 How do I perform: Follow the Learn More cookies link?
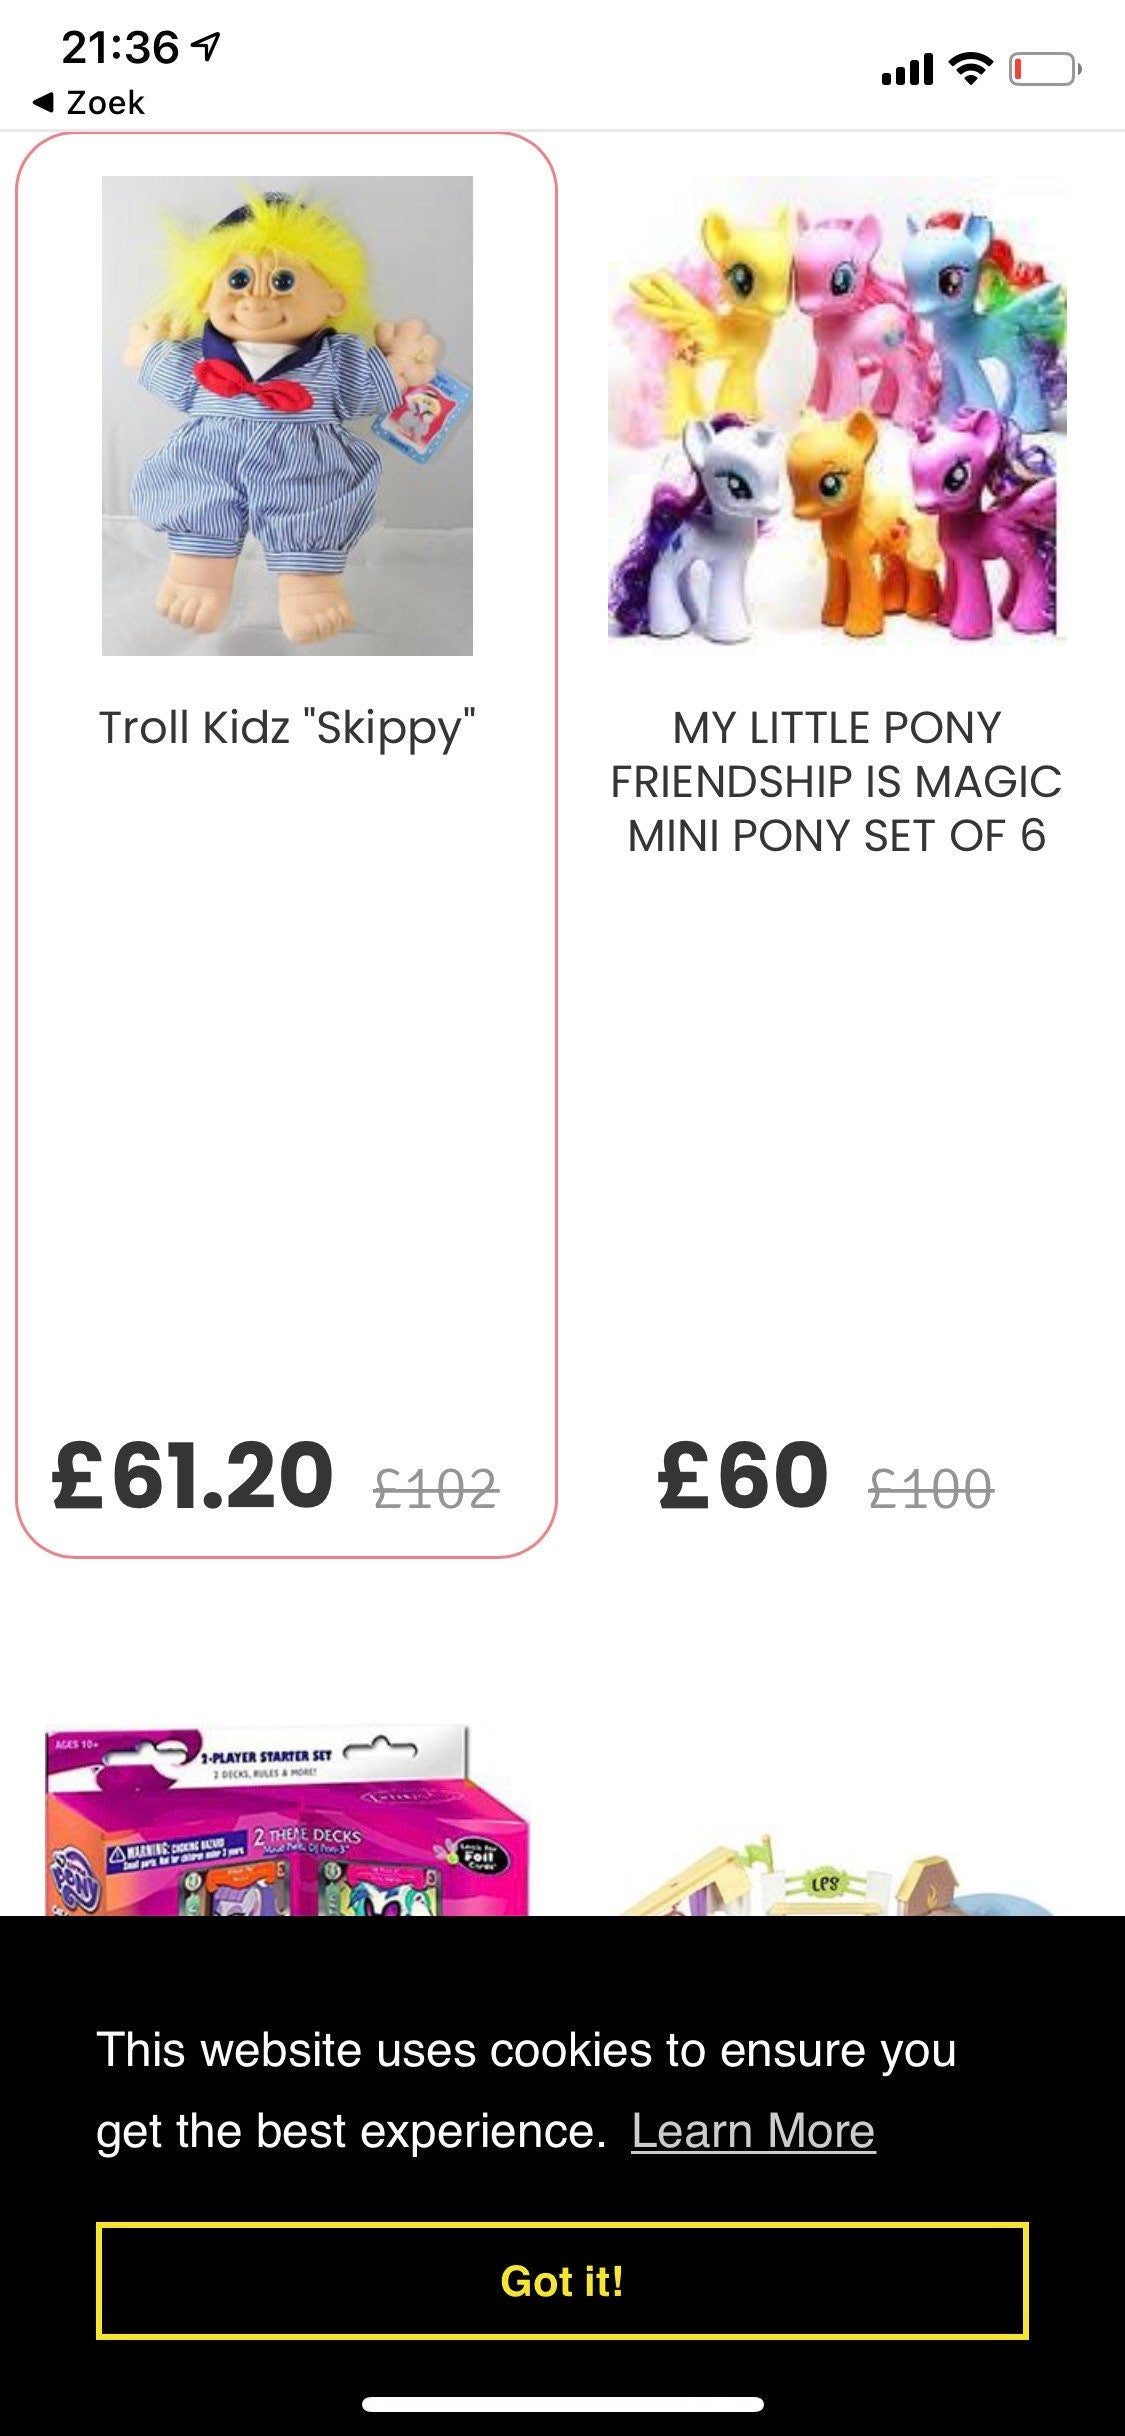point(753,2131)
